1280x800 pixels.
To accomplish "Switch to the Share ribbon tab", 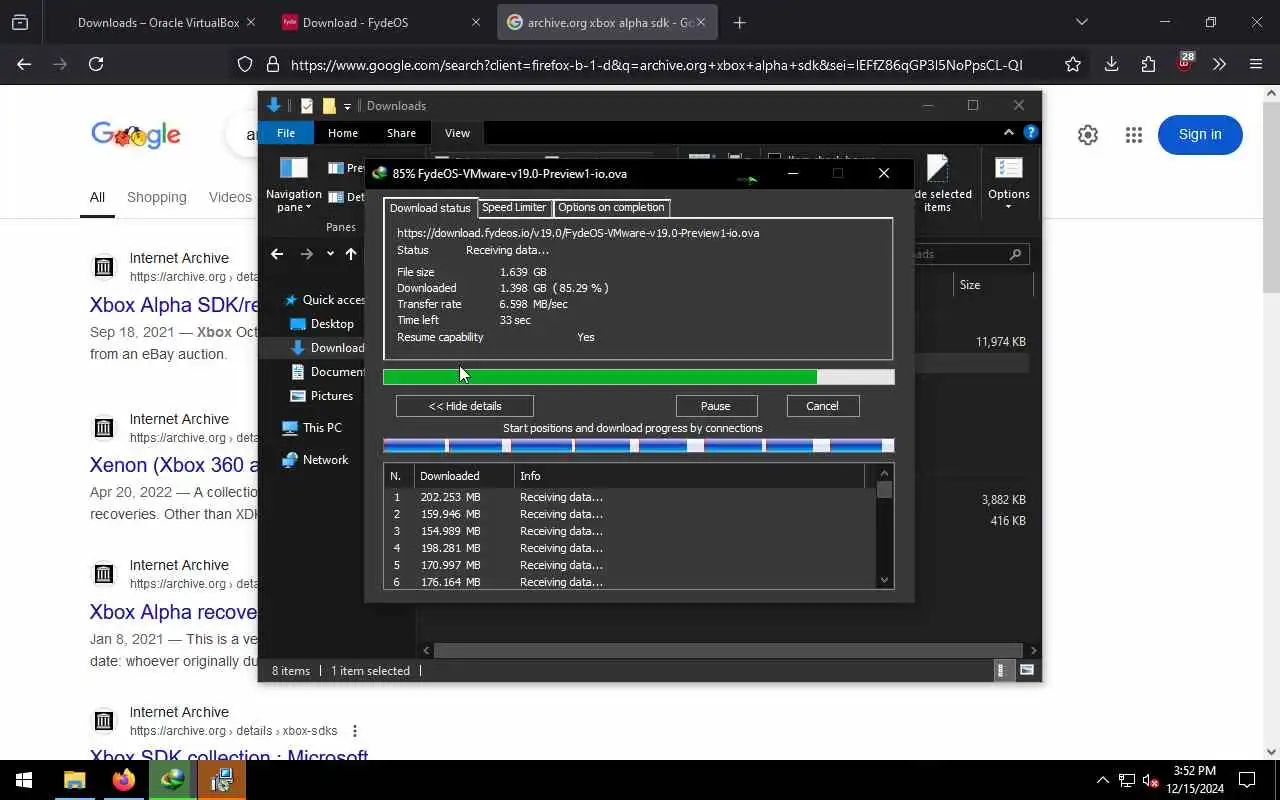I will (x=401, y=133).
